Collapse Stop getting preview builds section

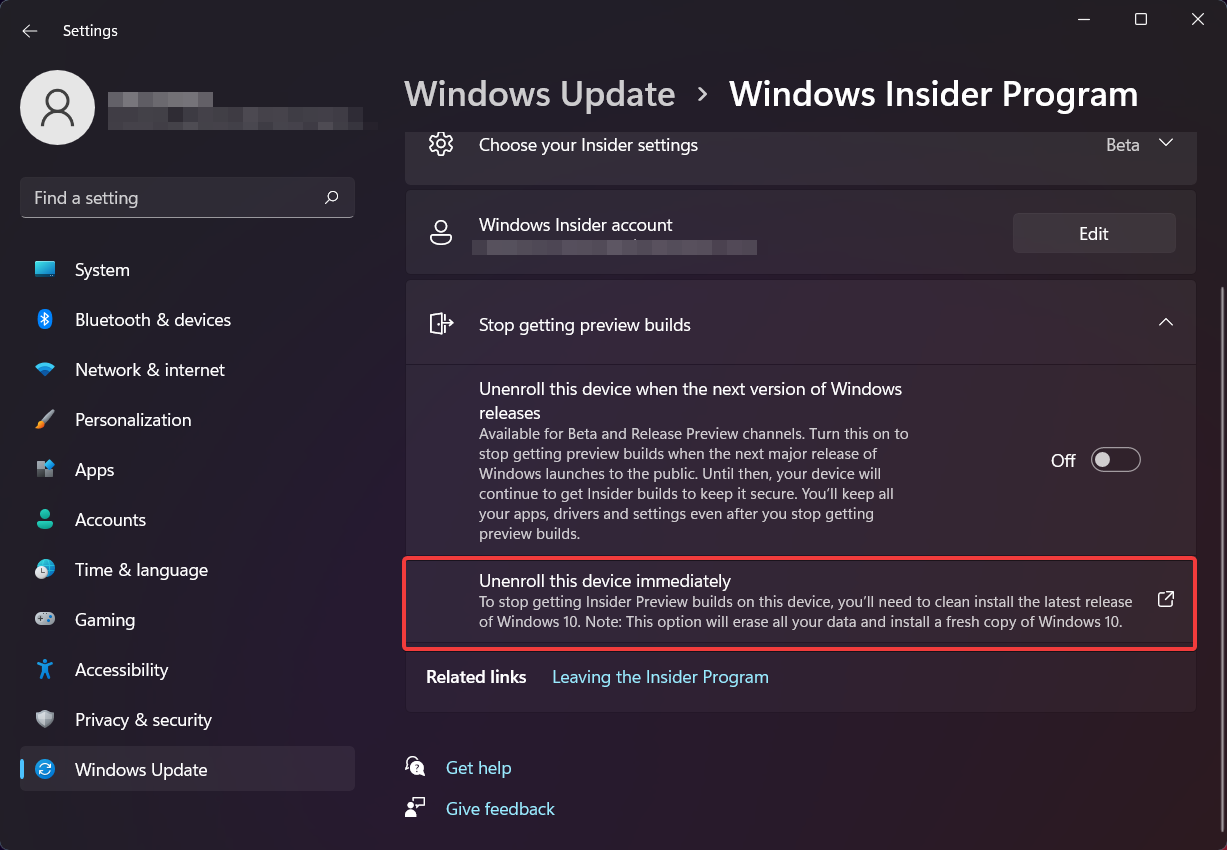[1165, 322]
